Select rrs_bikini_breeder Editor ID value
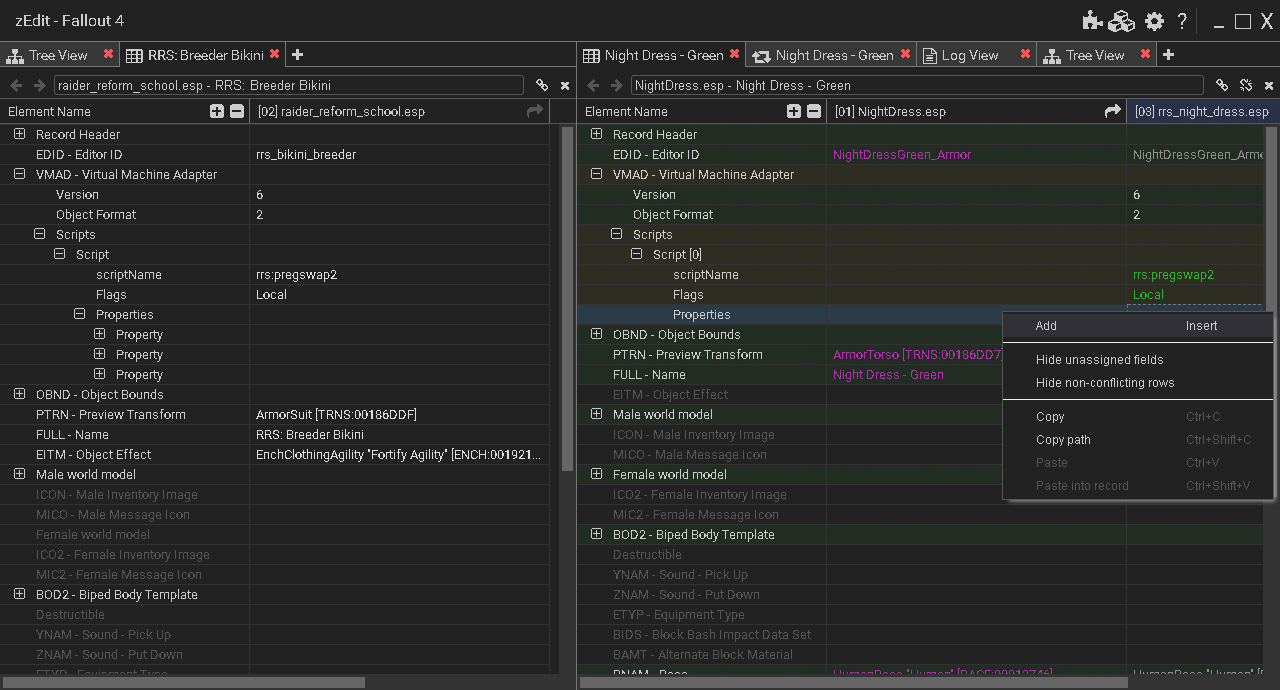The height and width of the screenshot is (690, 1280). click(x=306, y=154)
